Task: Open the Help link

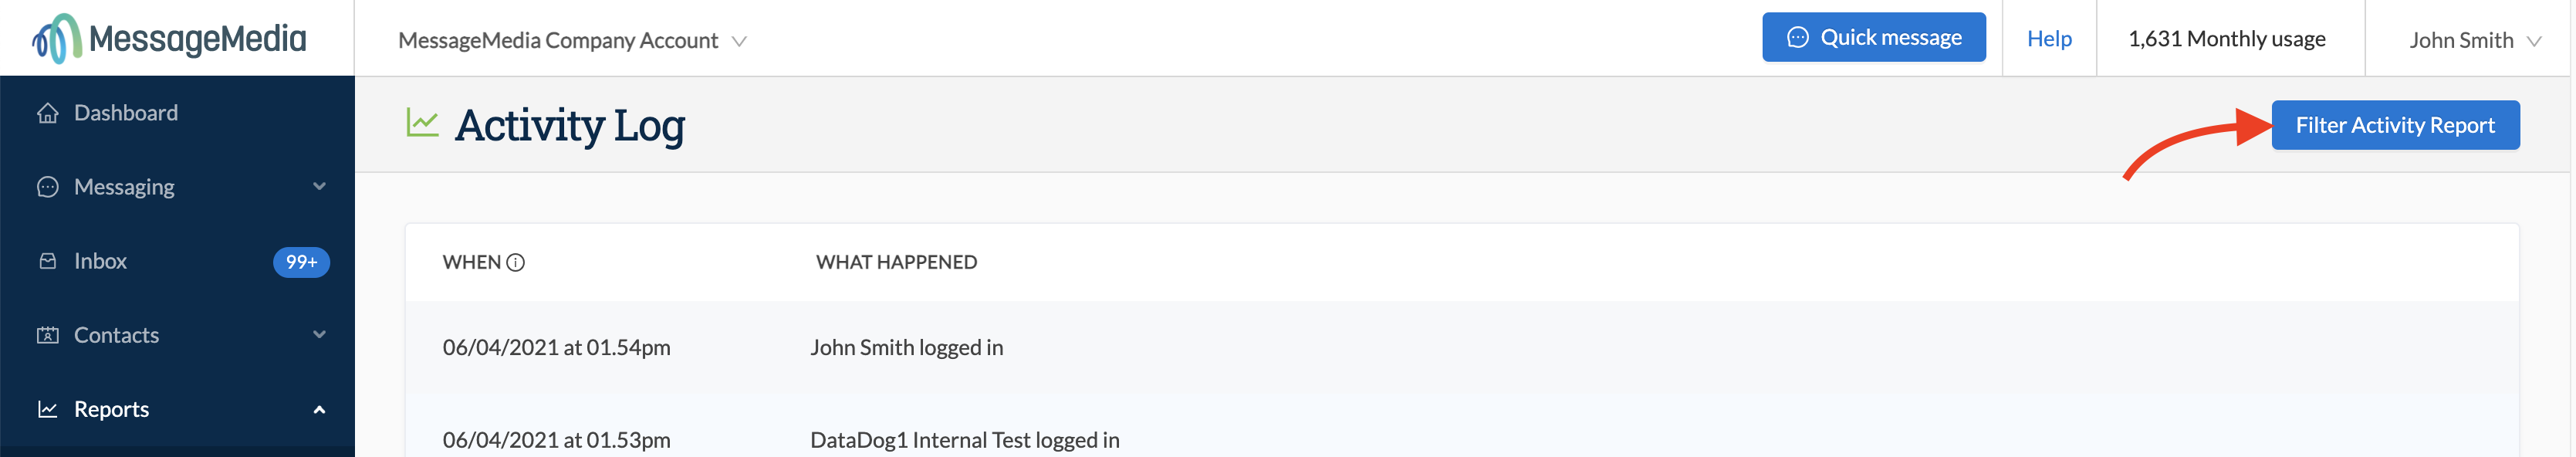Action: coord(2049,38)
